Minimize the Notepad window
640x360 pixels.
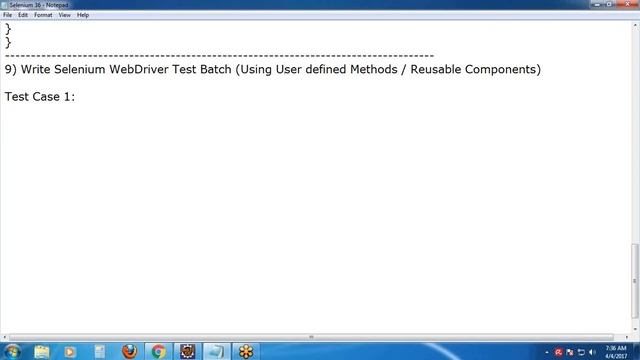coord(598,4)
